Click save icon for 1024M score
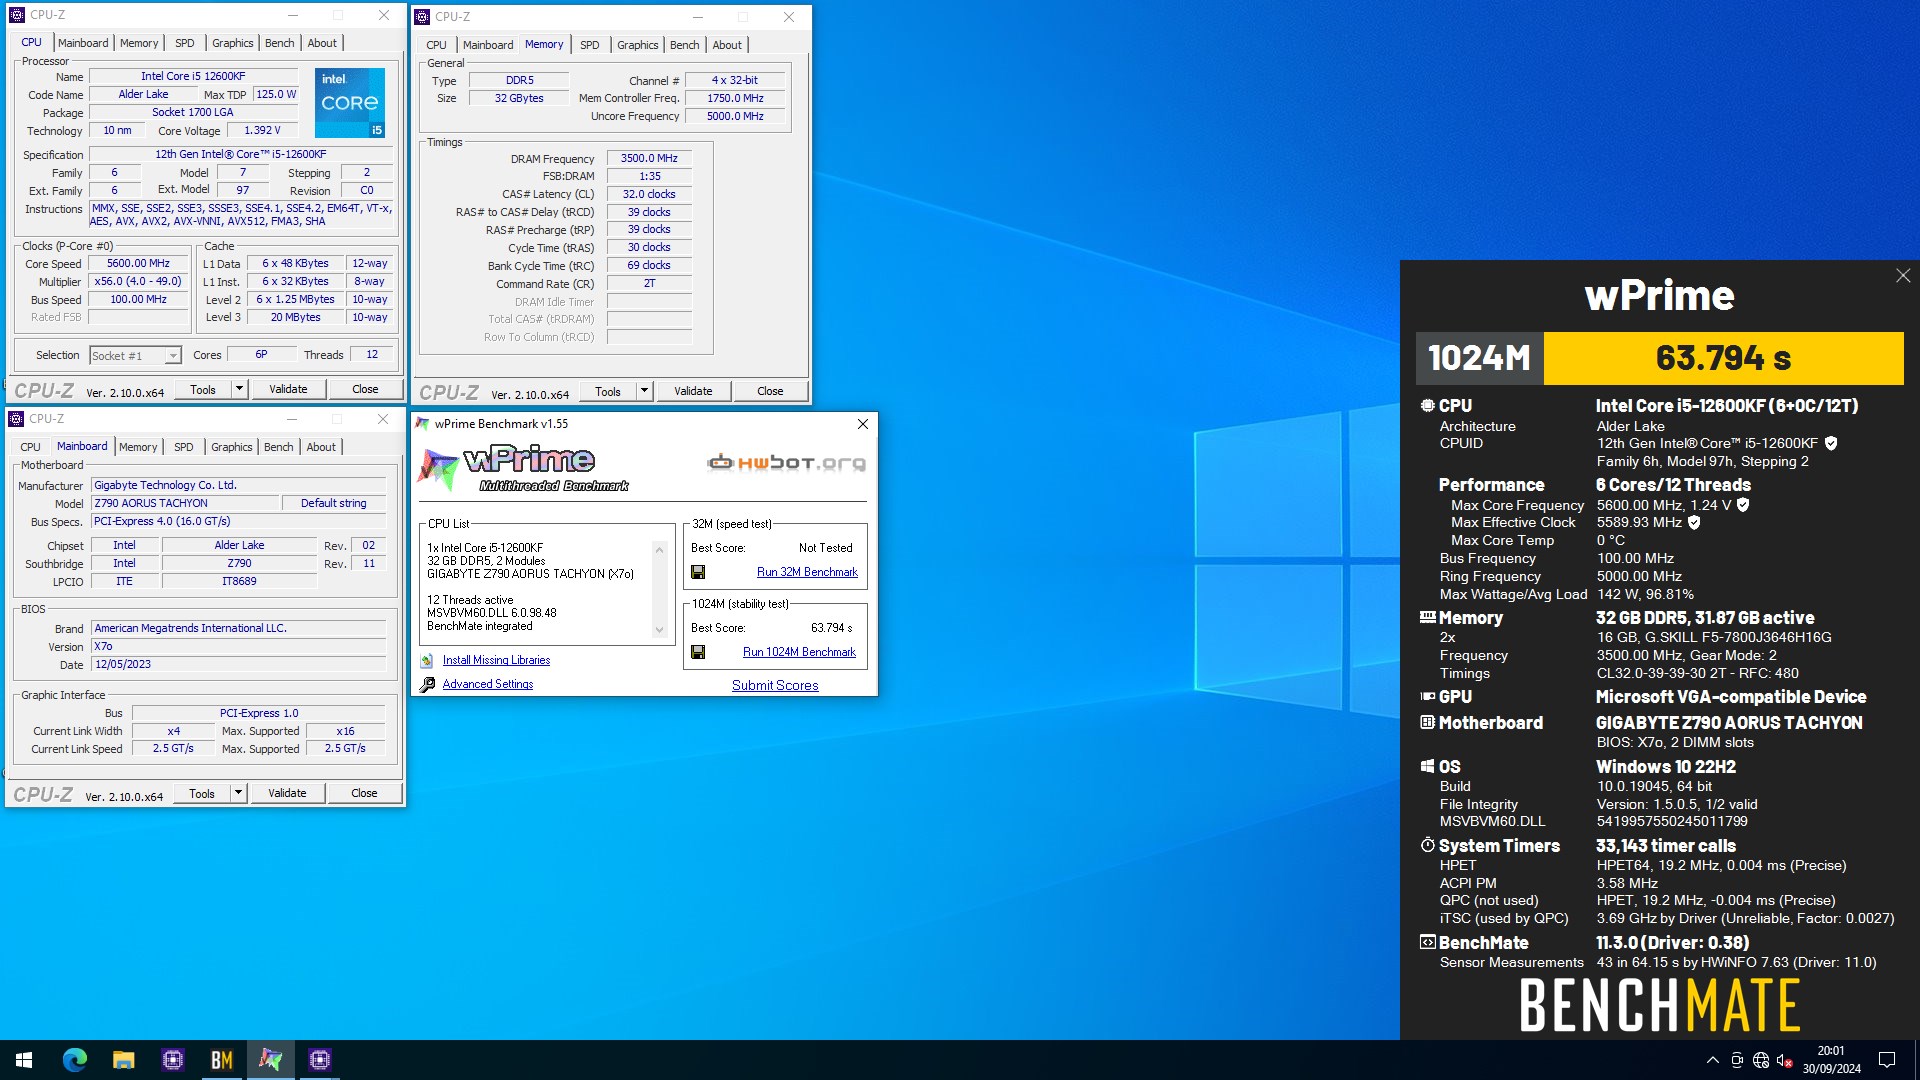This screenshot has width=1920, height=1080. pyautogui.click(x=698, y=652)
